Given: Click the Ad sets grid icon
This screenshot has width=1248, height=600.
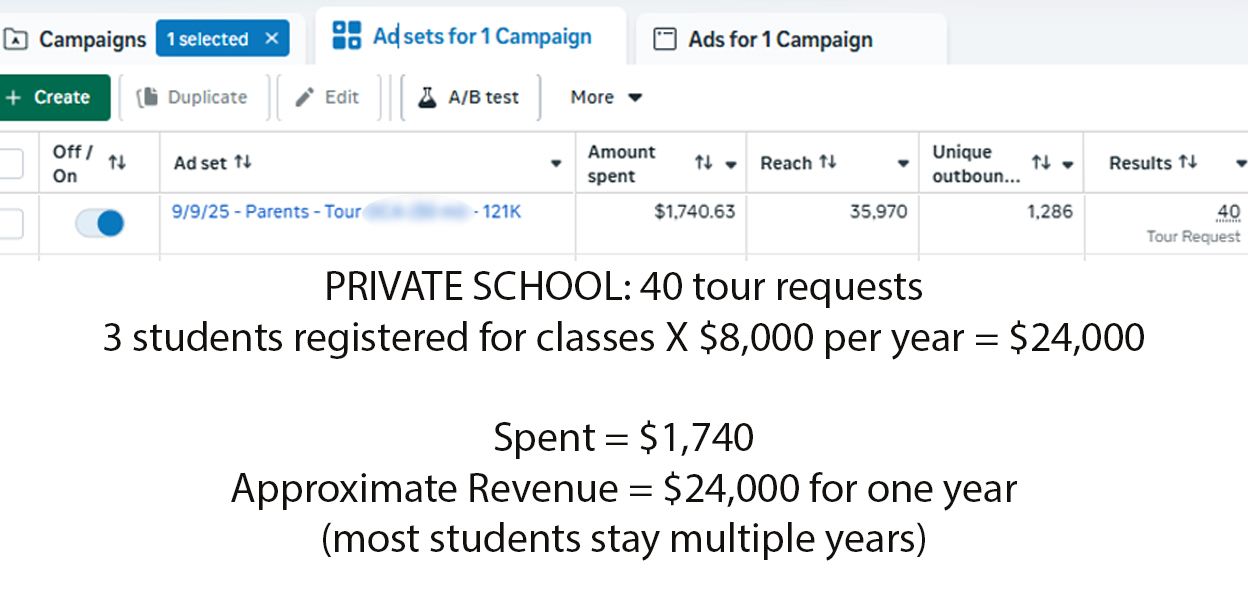Looking at the screenshot, I should tap(346, 36).
